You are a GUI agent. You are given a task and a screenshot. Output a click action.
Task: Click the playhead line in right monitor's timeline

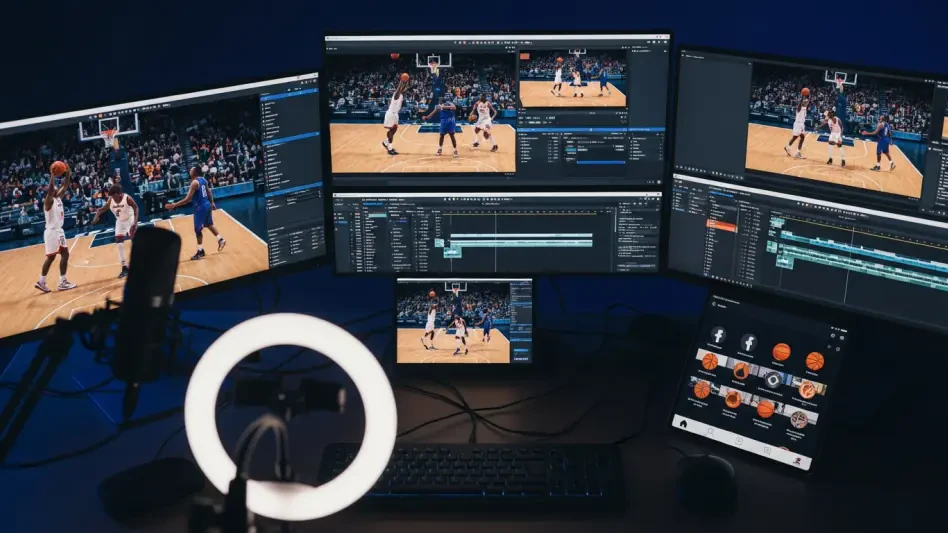849,264
